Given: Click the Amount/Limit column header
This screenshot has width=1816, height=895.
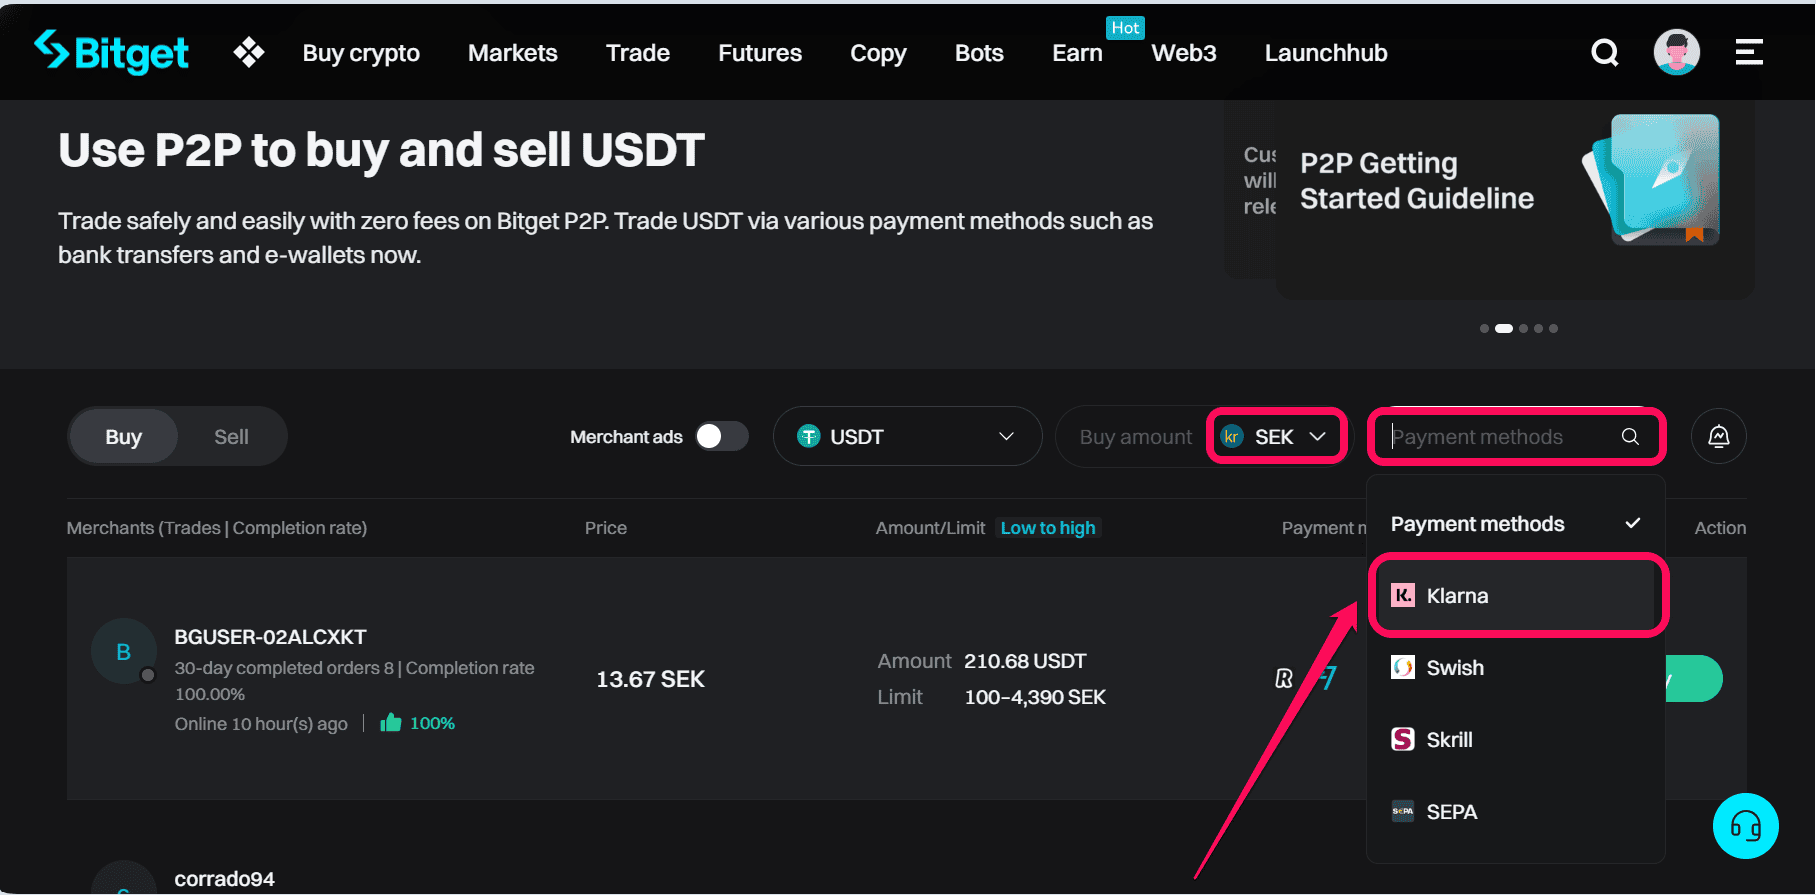Looking at the screenshot, I should click(x=930, y=528).
